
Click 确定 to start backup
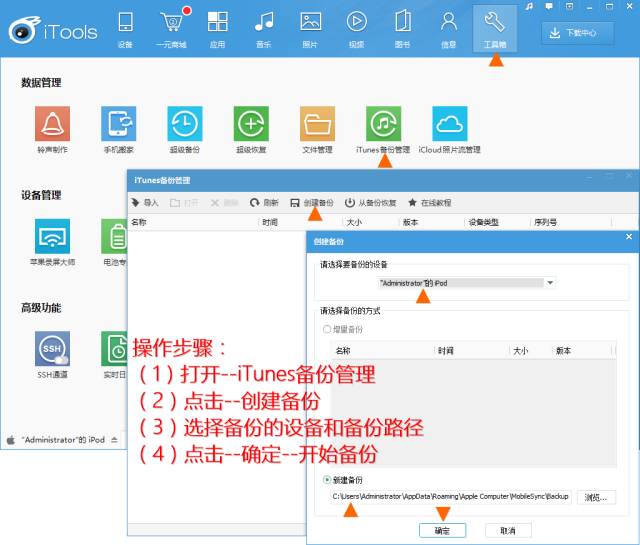coord(442,530)
